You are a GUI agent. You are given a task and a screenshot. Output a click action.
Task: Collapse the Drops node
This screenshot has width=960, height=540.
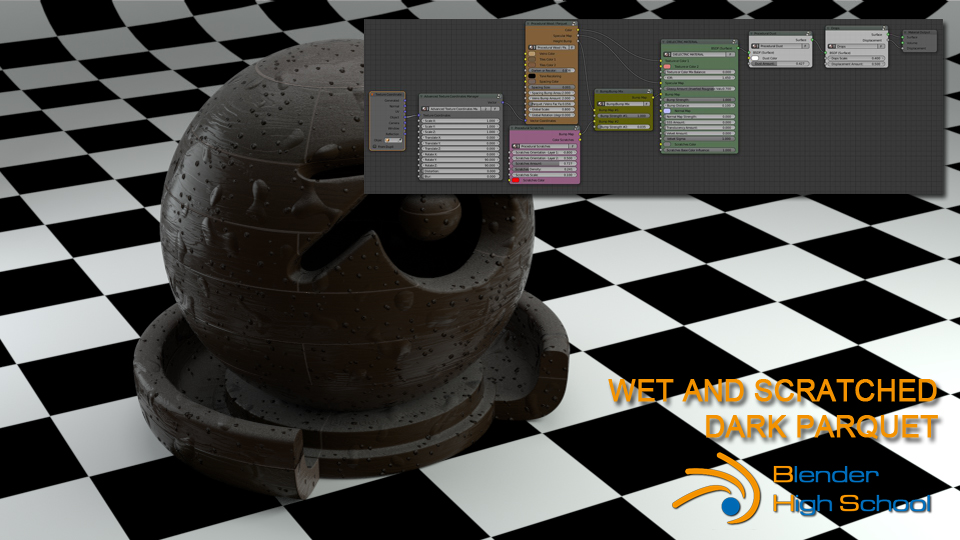[828, 28]
